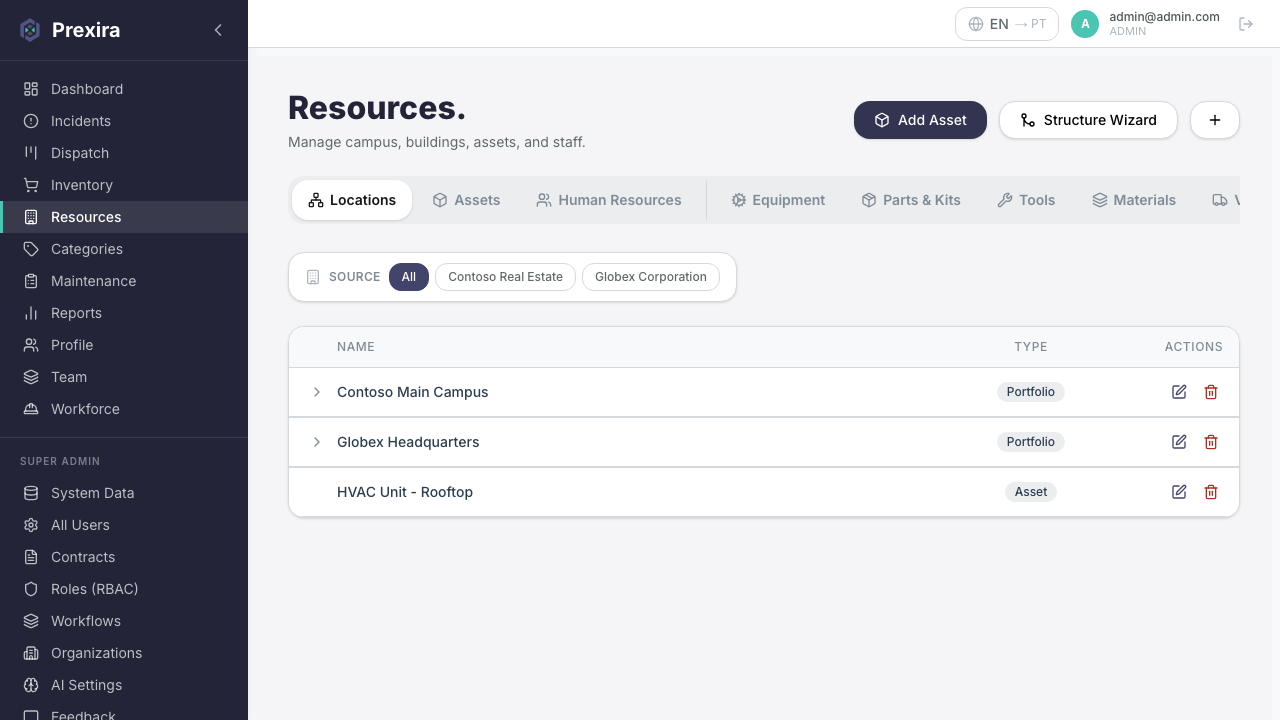Switch to the Assets tab

point(466,200)
